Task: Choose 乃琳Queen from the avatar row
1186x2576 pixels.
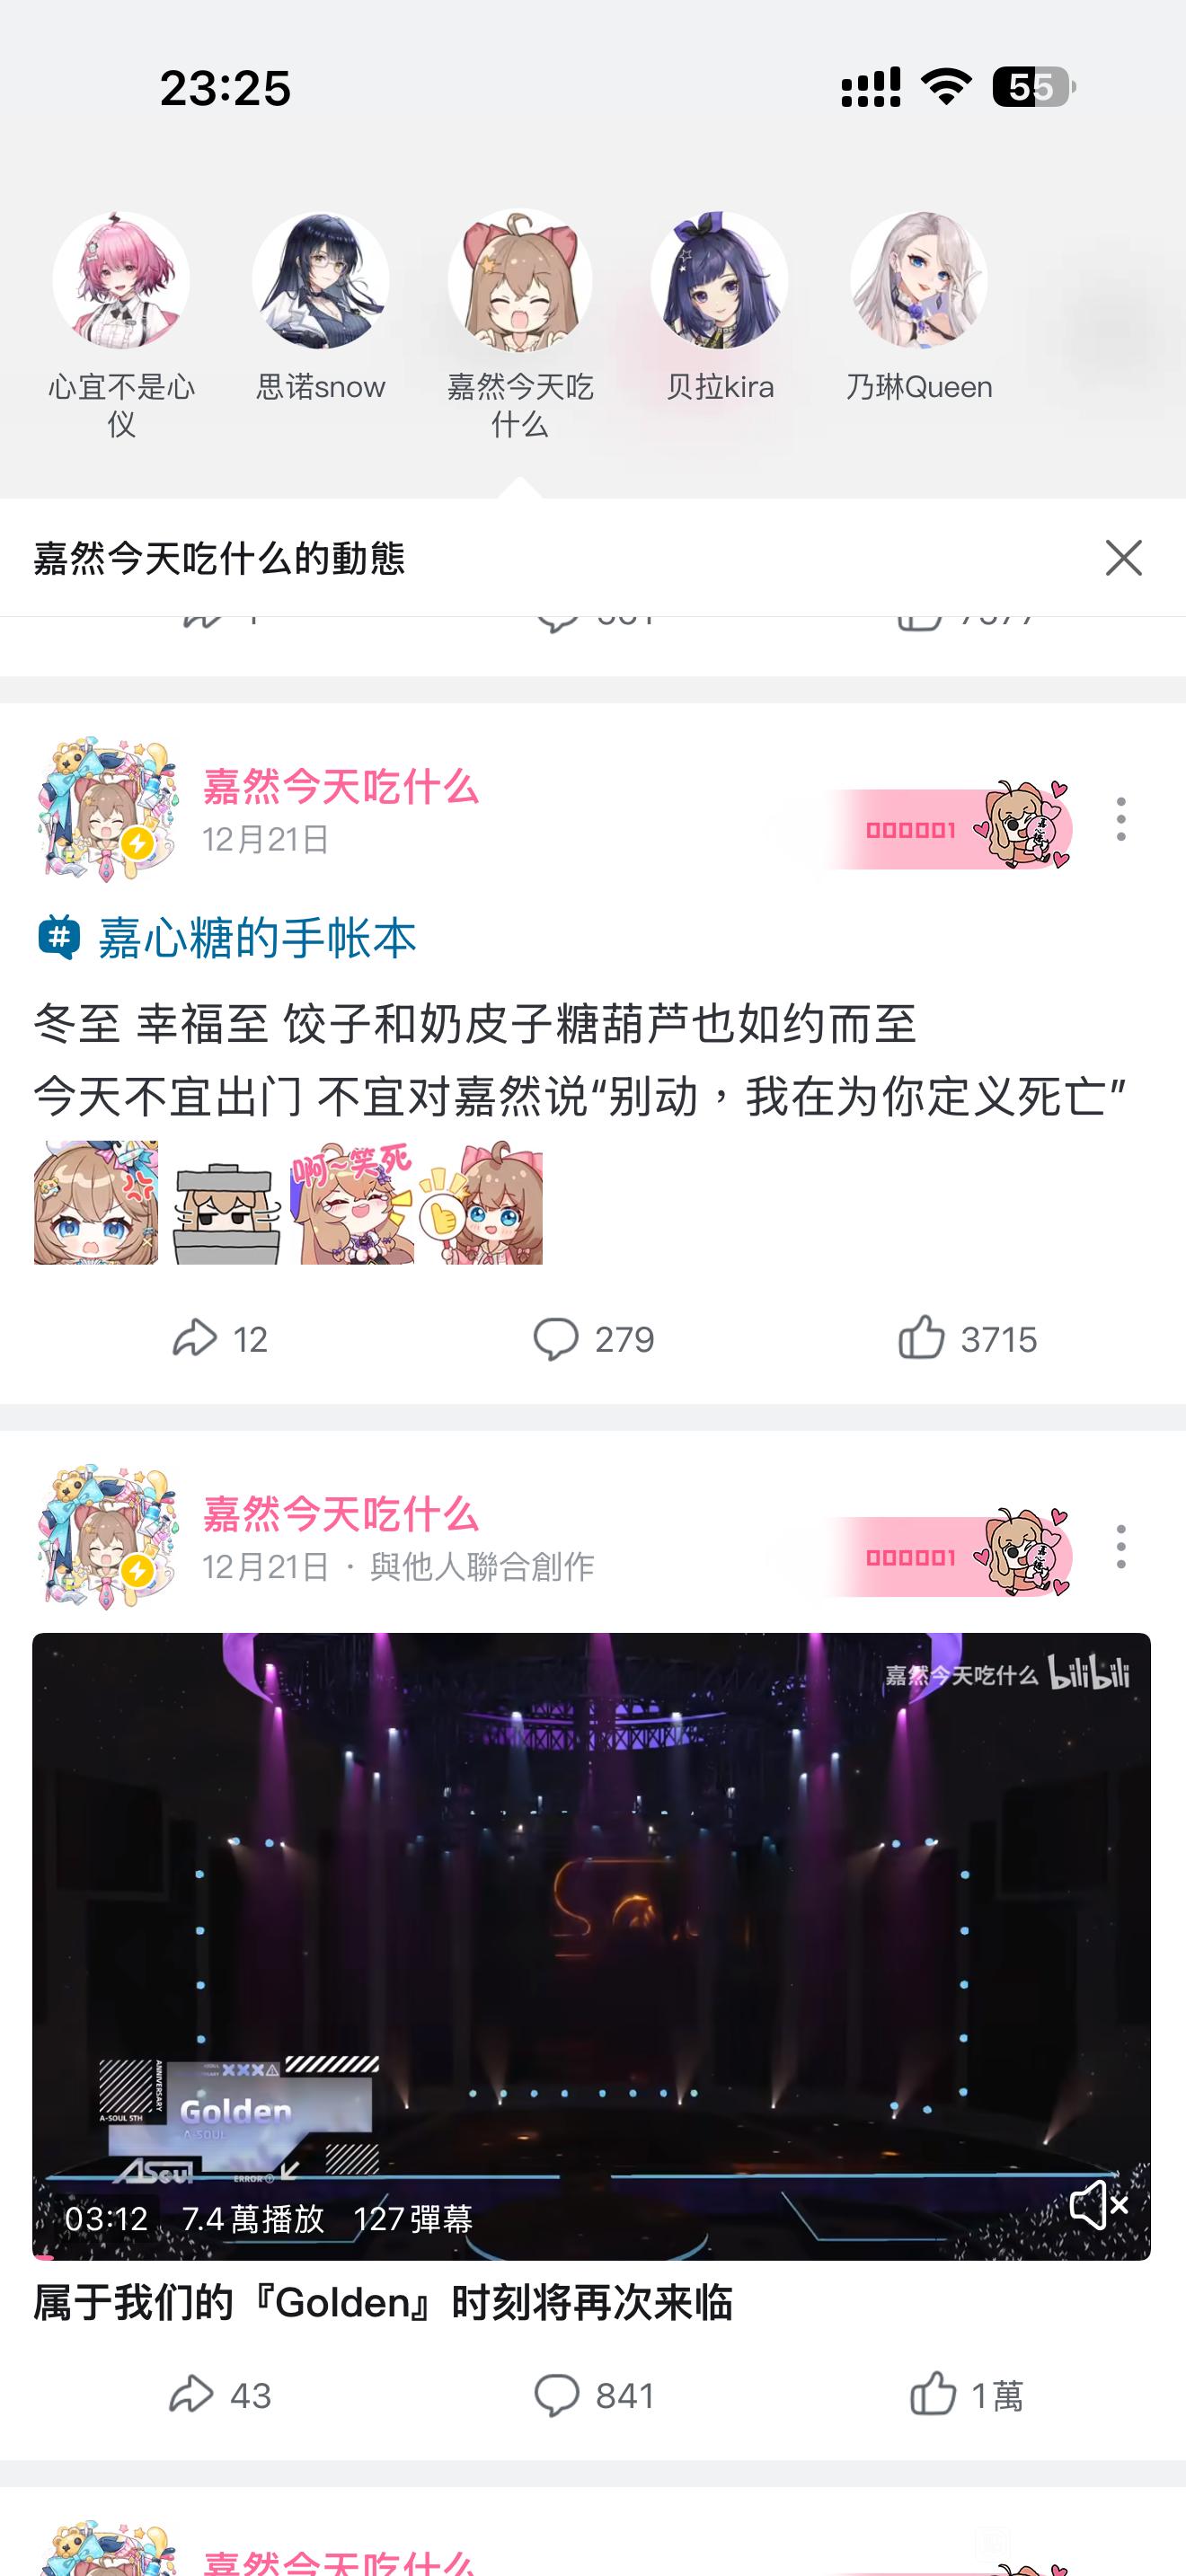Action: (918, 307)
